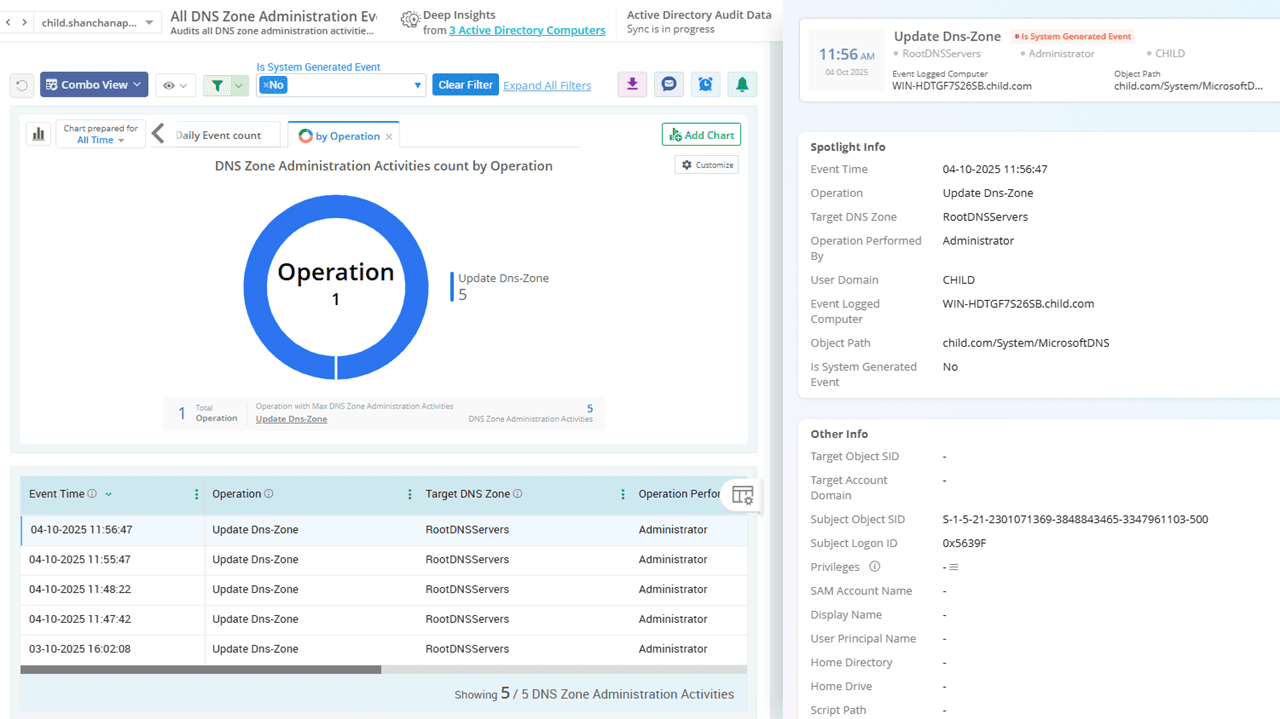
Task: Click the info icon next to Target DNS Zone
Action: tap(517, 494)
